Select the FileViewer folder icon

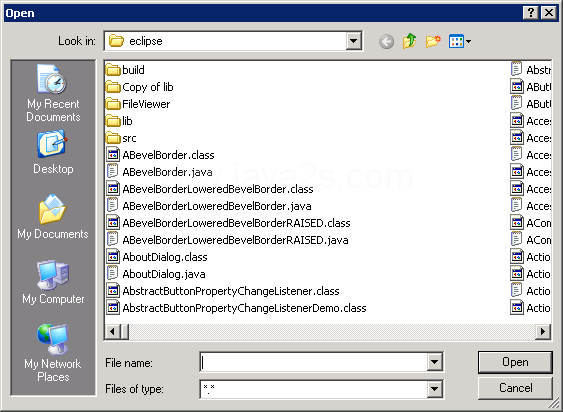tap(113, 104)
